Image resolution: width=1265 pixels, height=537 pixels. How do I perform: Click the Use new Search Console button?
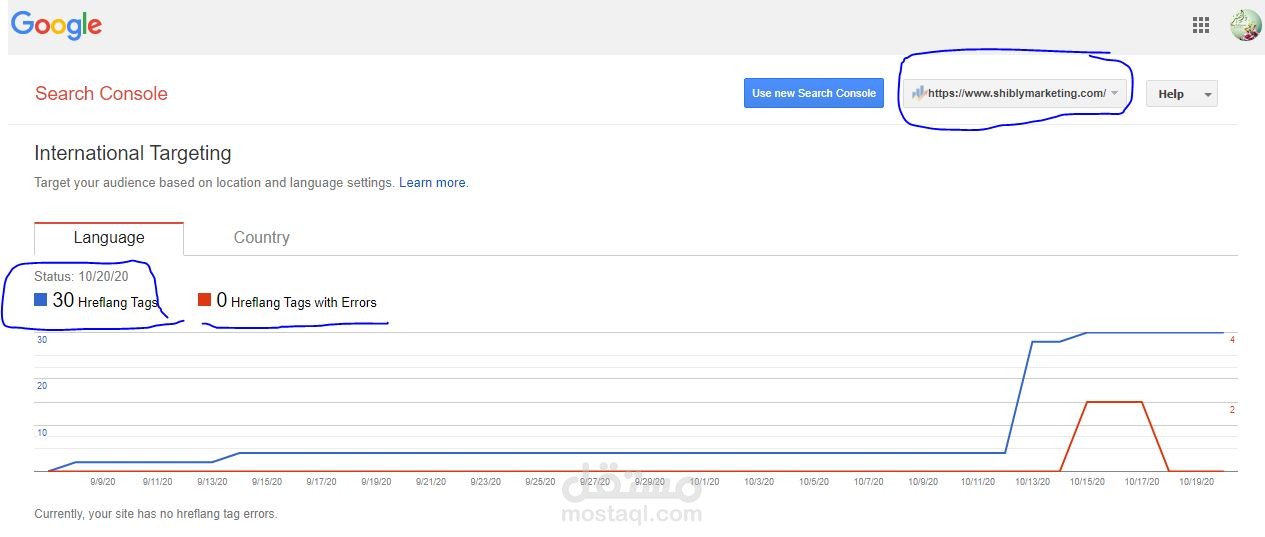click(x=814, y=93)
